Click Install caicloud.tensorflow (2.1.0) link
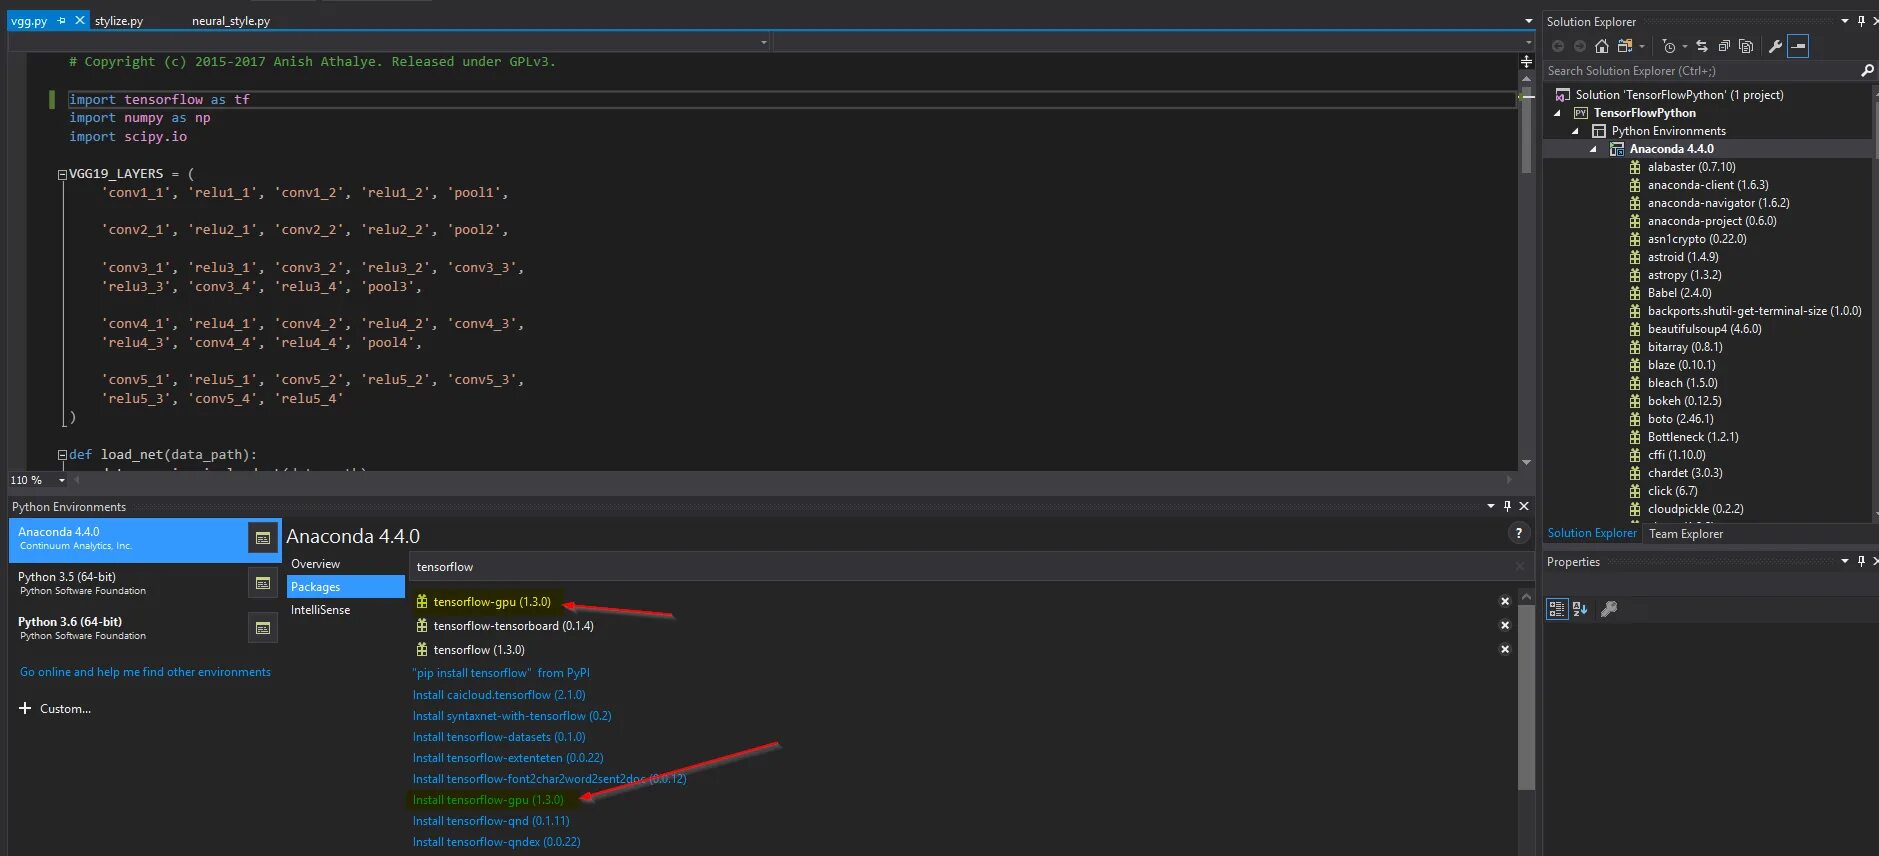This screenshot has width=1879, height=856. point(499,694)
